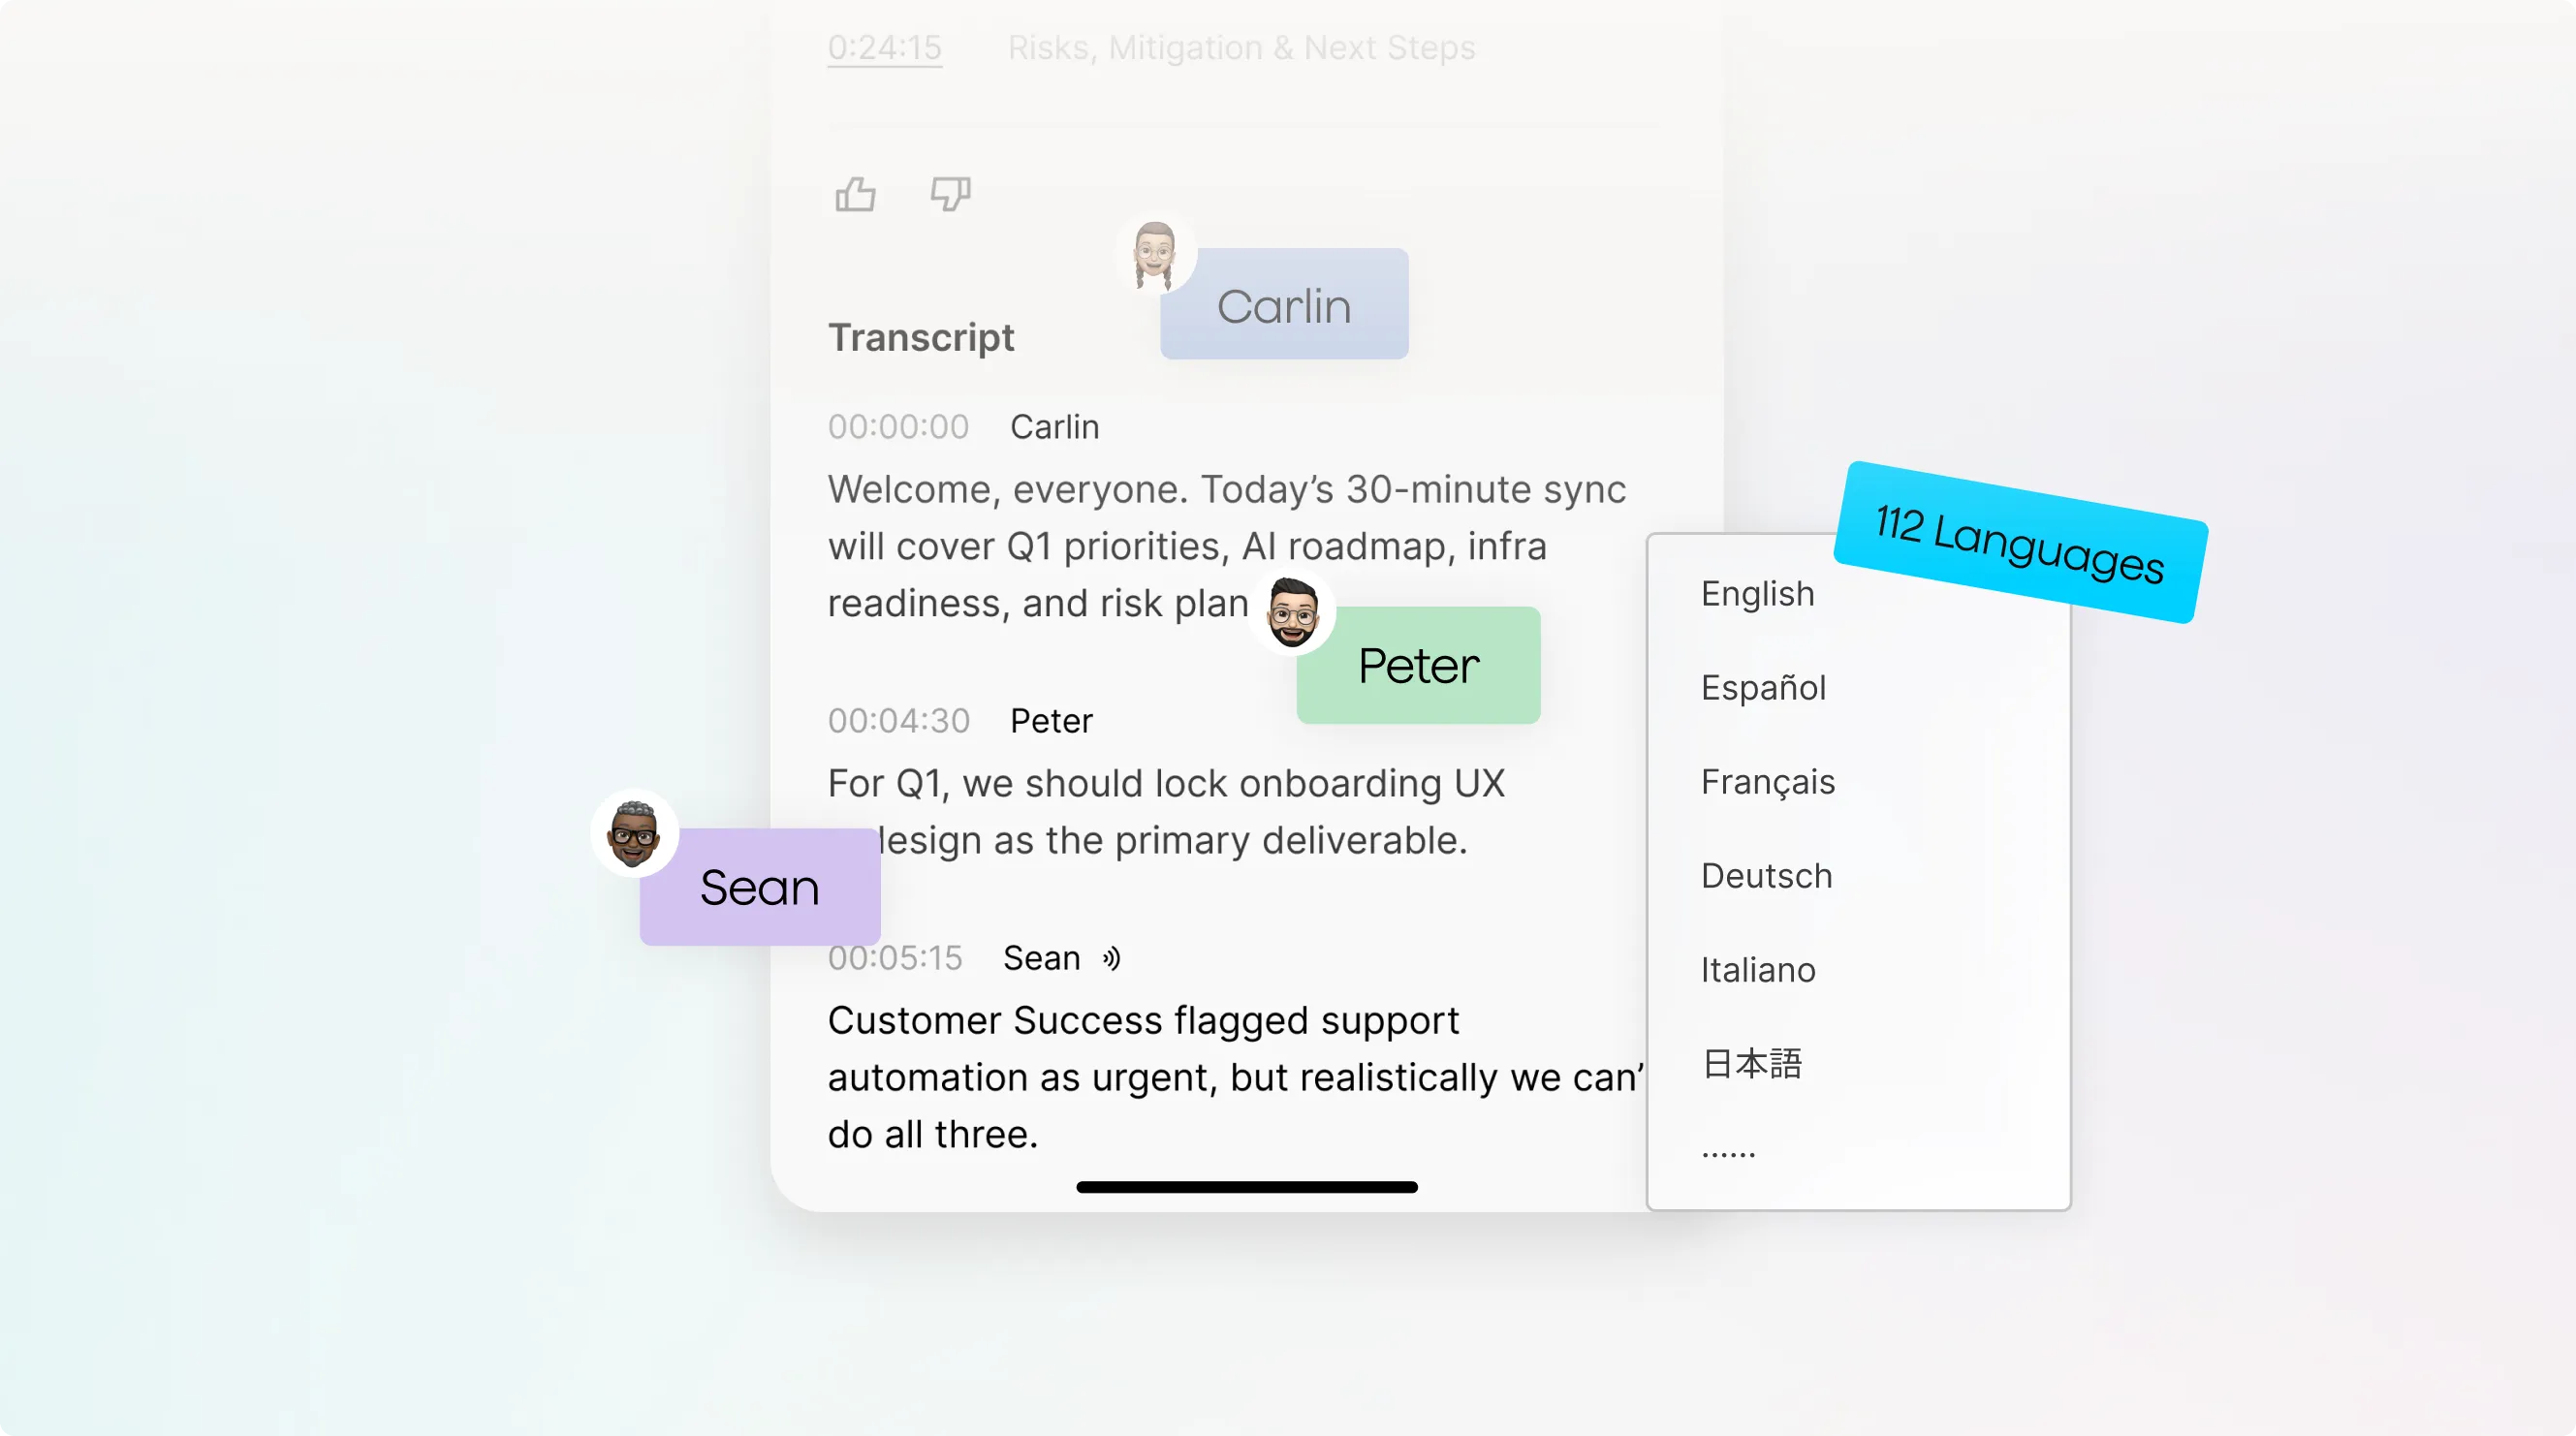Click the thumbs down feedback icon
The width and height of the screenshot is (2576, 1436).
950,194
